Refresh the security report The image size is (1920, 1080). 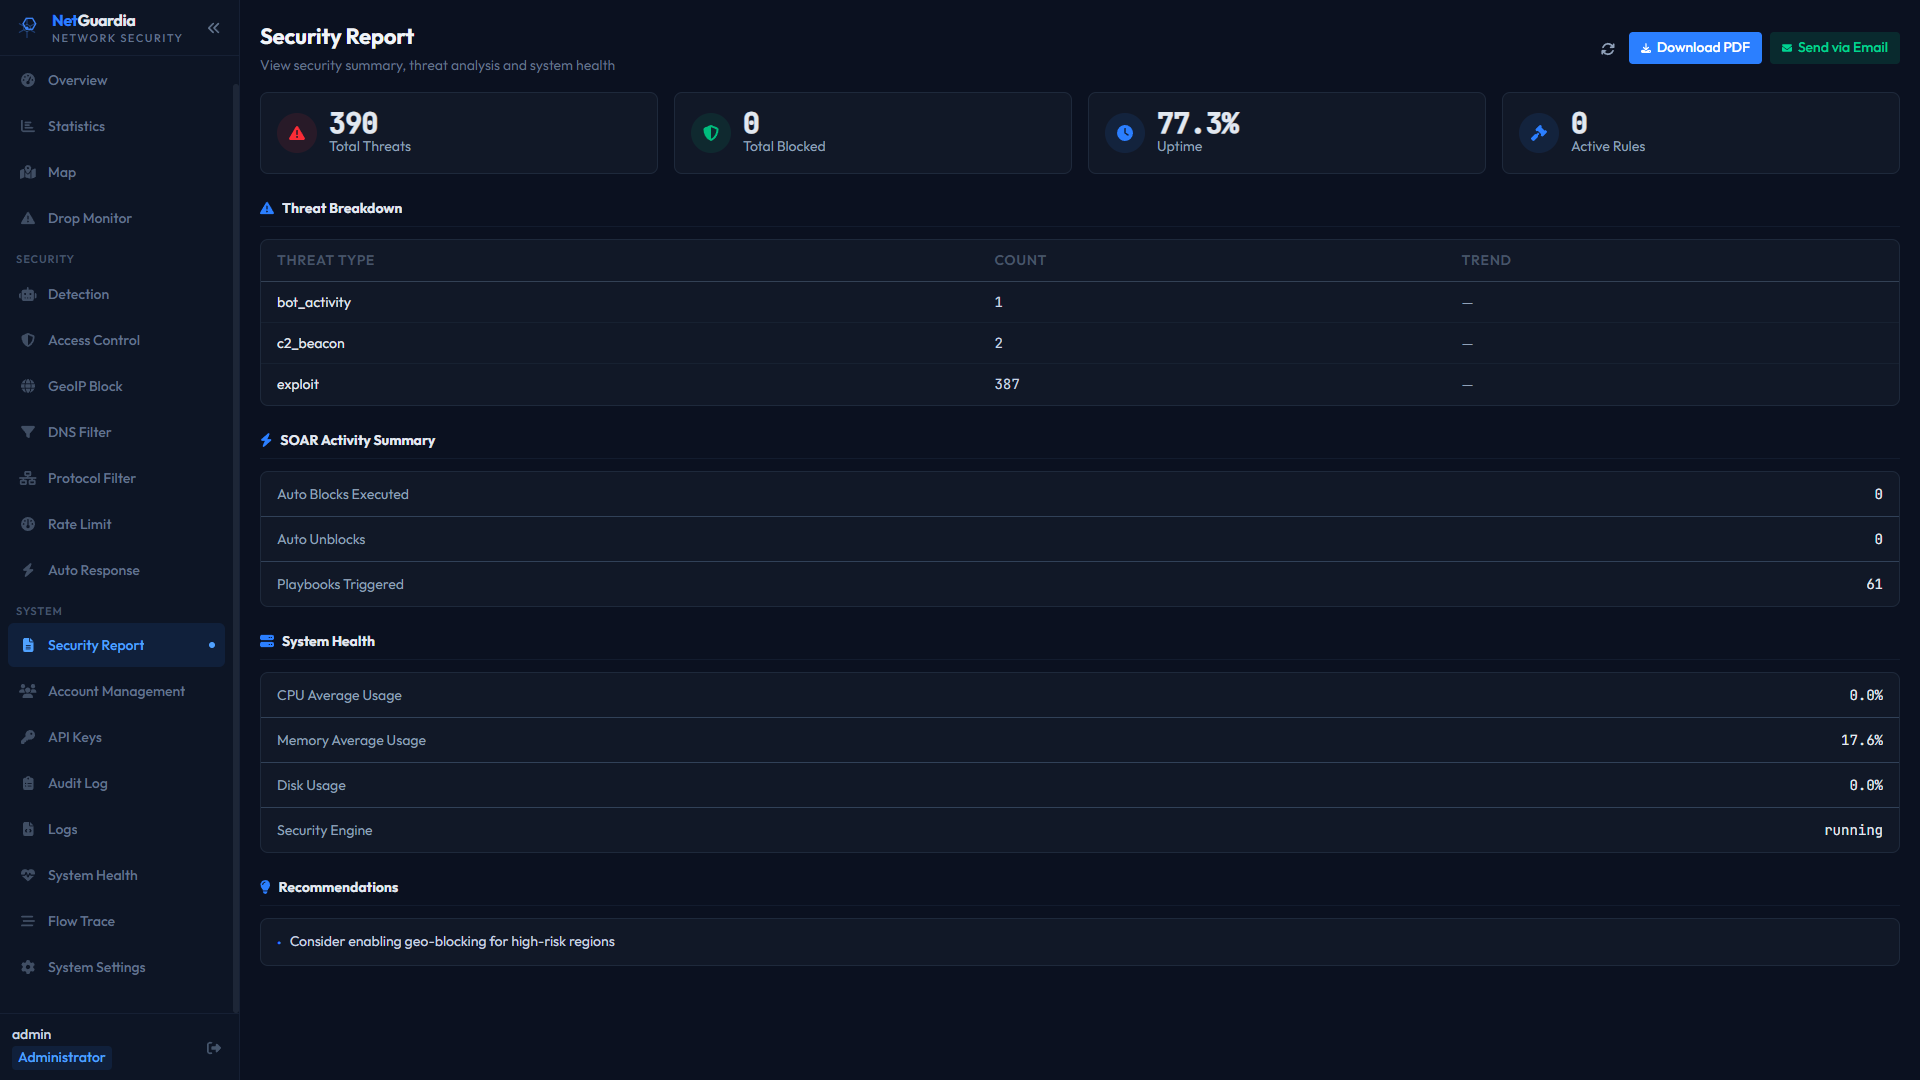(x=1608, y=48)
